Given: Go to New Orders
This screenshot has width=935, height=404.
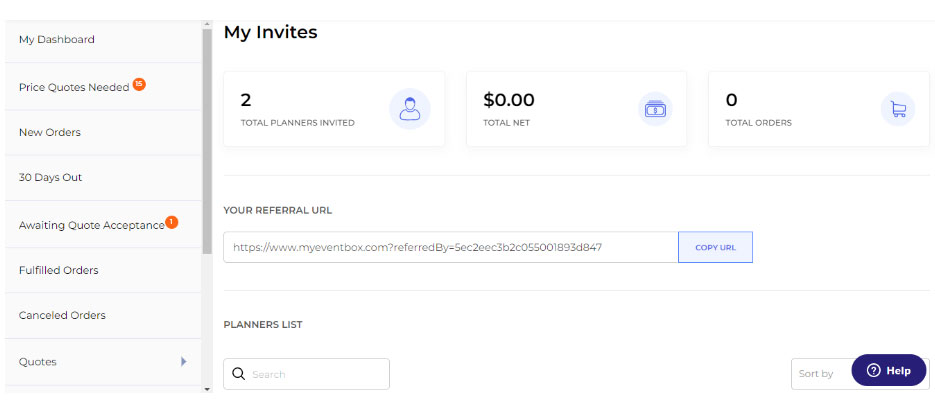Looking at the screenshot, I should (x=50, y=132).
